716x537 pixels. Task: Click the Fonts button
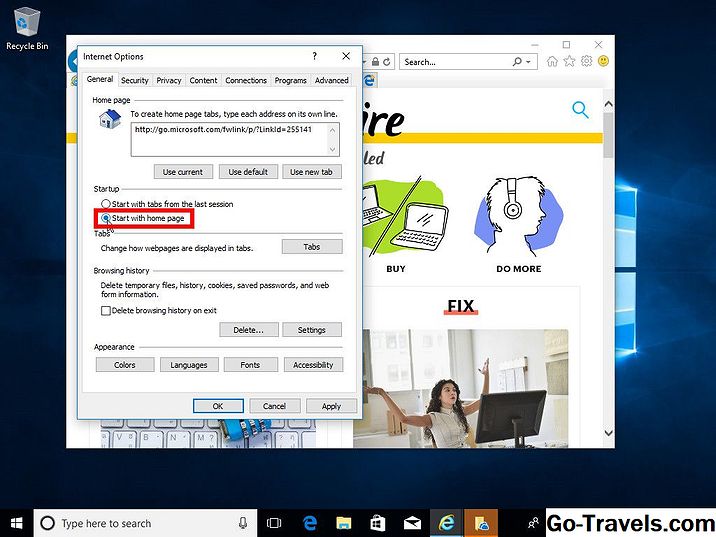(250, 365)
